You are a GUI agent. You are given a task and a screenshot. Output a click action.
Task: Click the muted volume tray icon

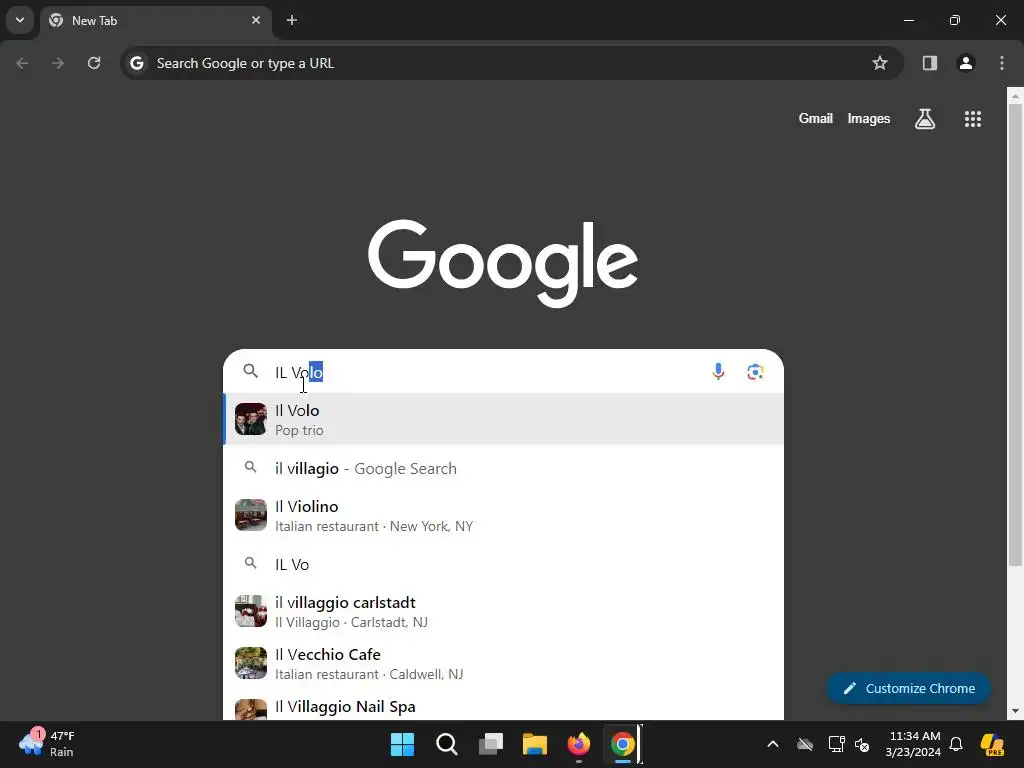coord(862,744)
